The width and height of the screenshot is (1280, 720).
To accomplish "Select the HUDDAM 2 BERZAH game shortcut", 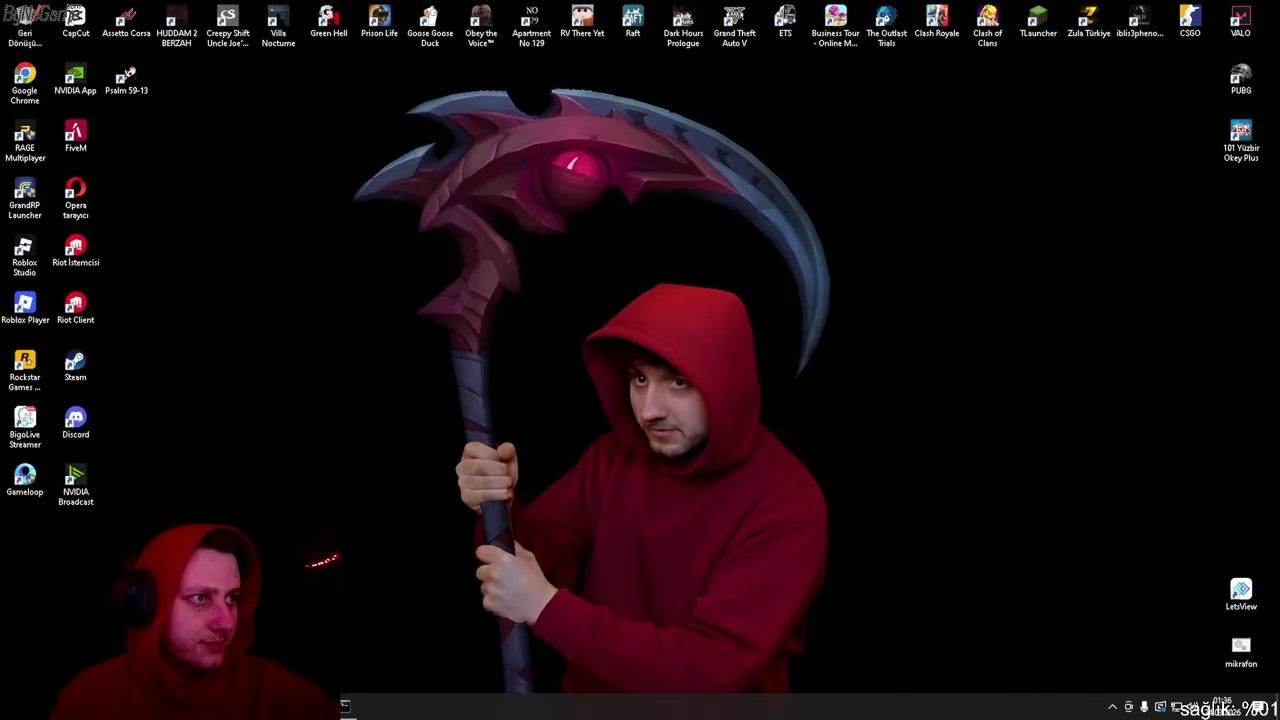I will [x=177, y=26].
